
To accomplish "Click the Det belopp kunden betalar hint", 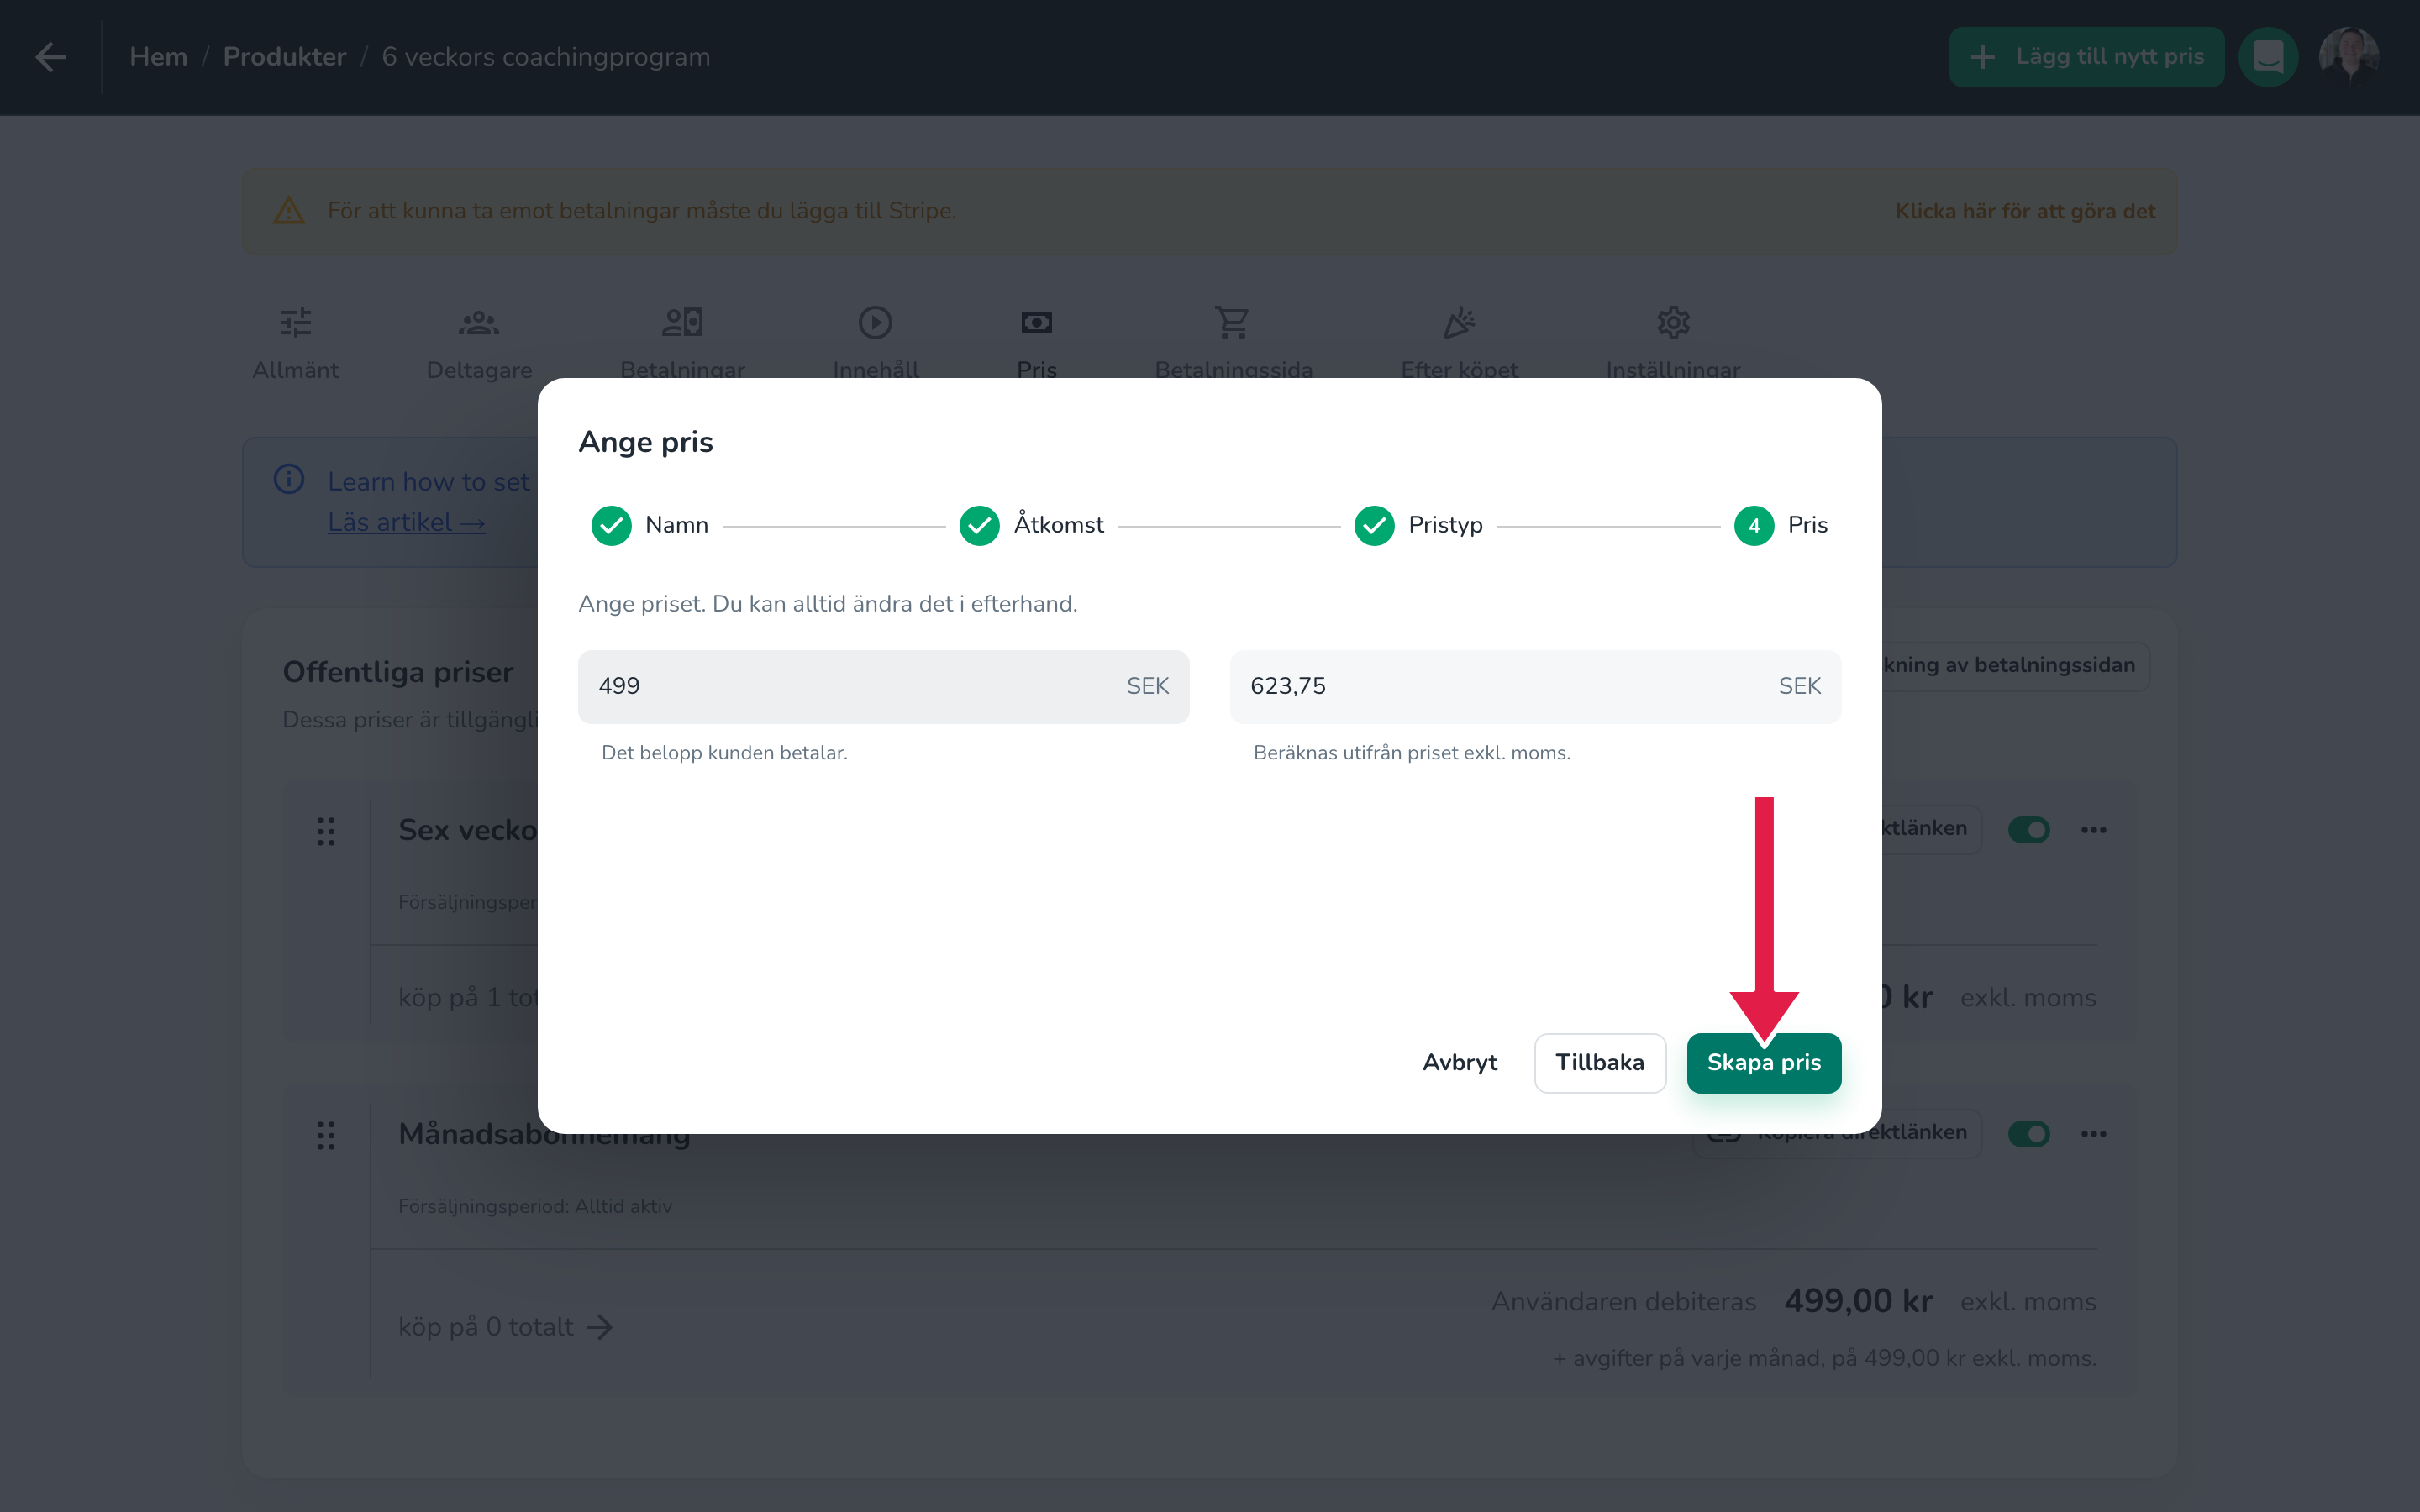I will (724, 753).
